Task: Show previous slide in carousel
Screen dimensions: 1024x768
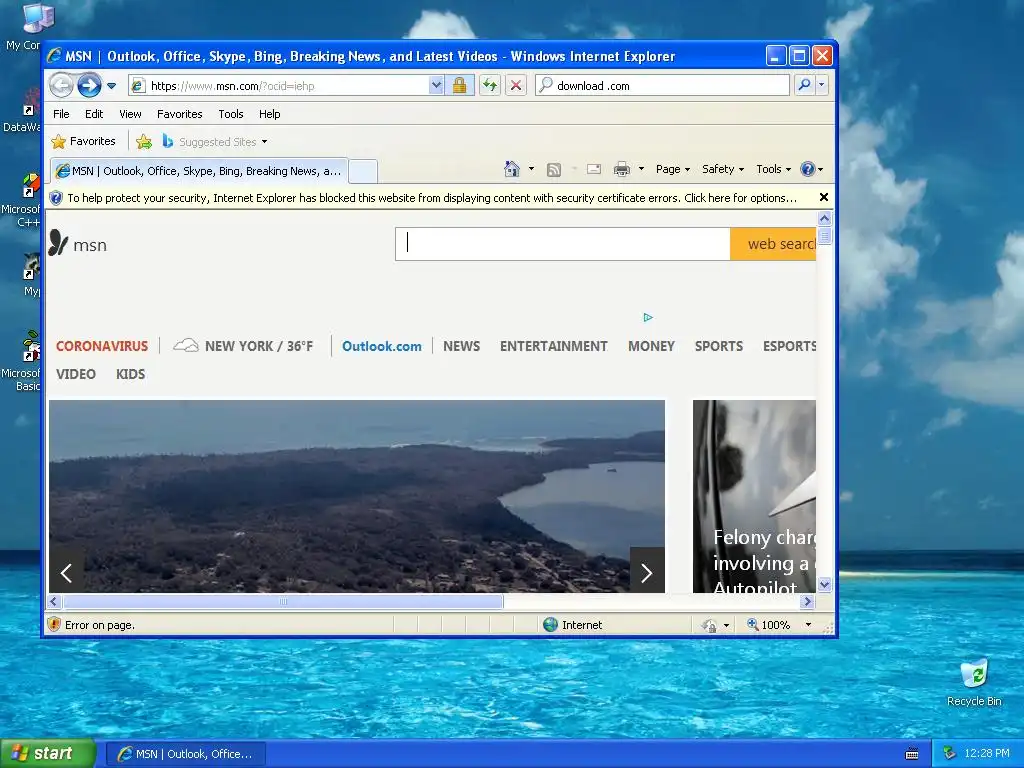Action: [67, 573]
